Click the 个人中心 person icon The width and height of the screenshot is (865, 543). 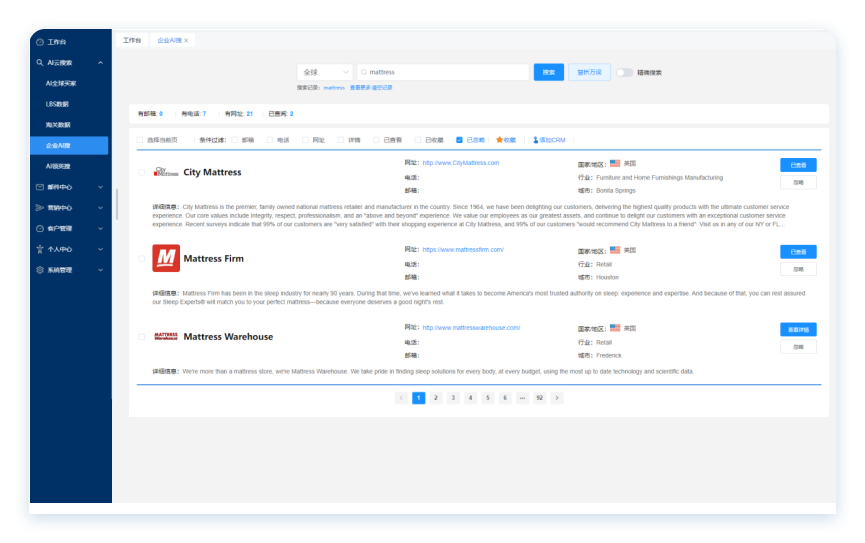40,249
